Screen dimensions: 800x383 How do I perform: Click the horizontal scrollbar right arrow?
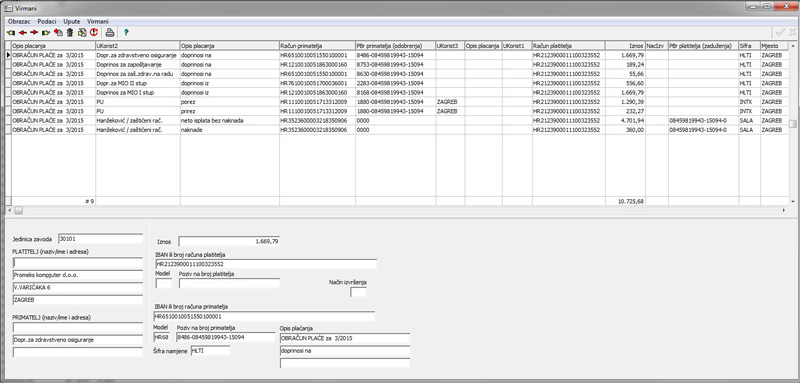[784, 210]
